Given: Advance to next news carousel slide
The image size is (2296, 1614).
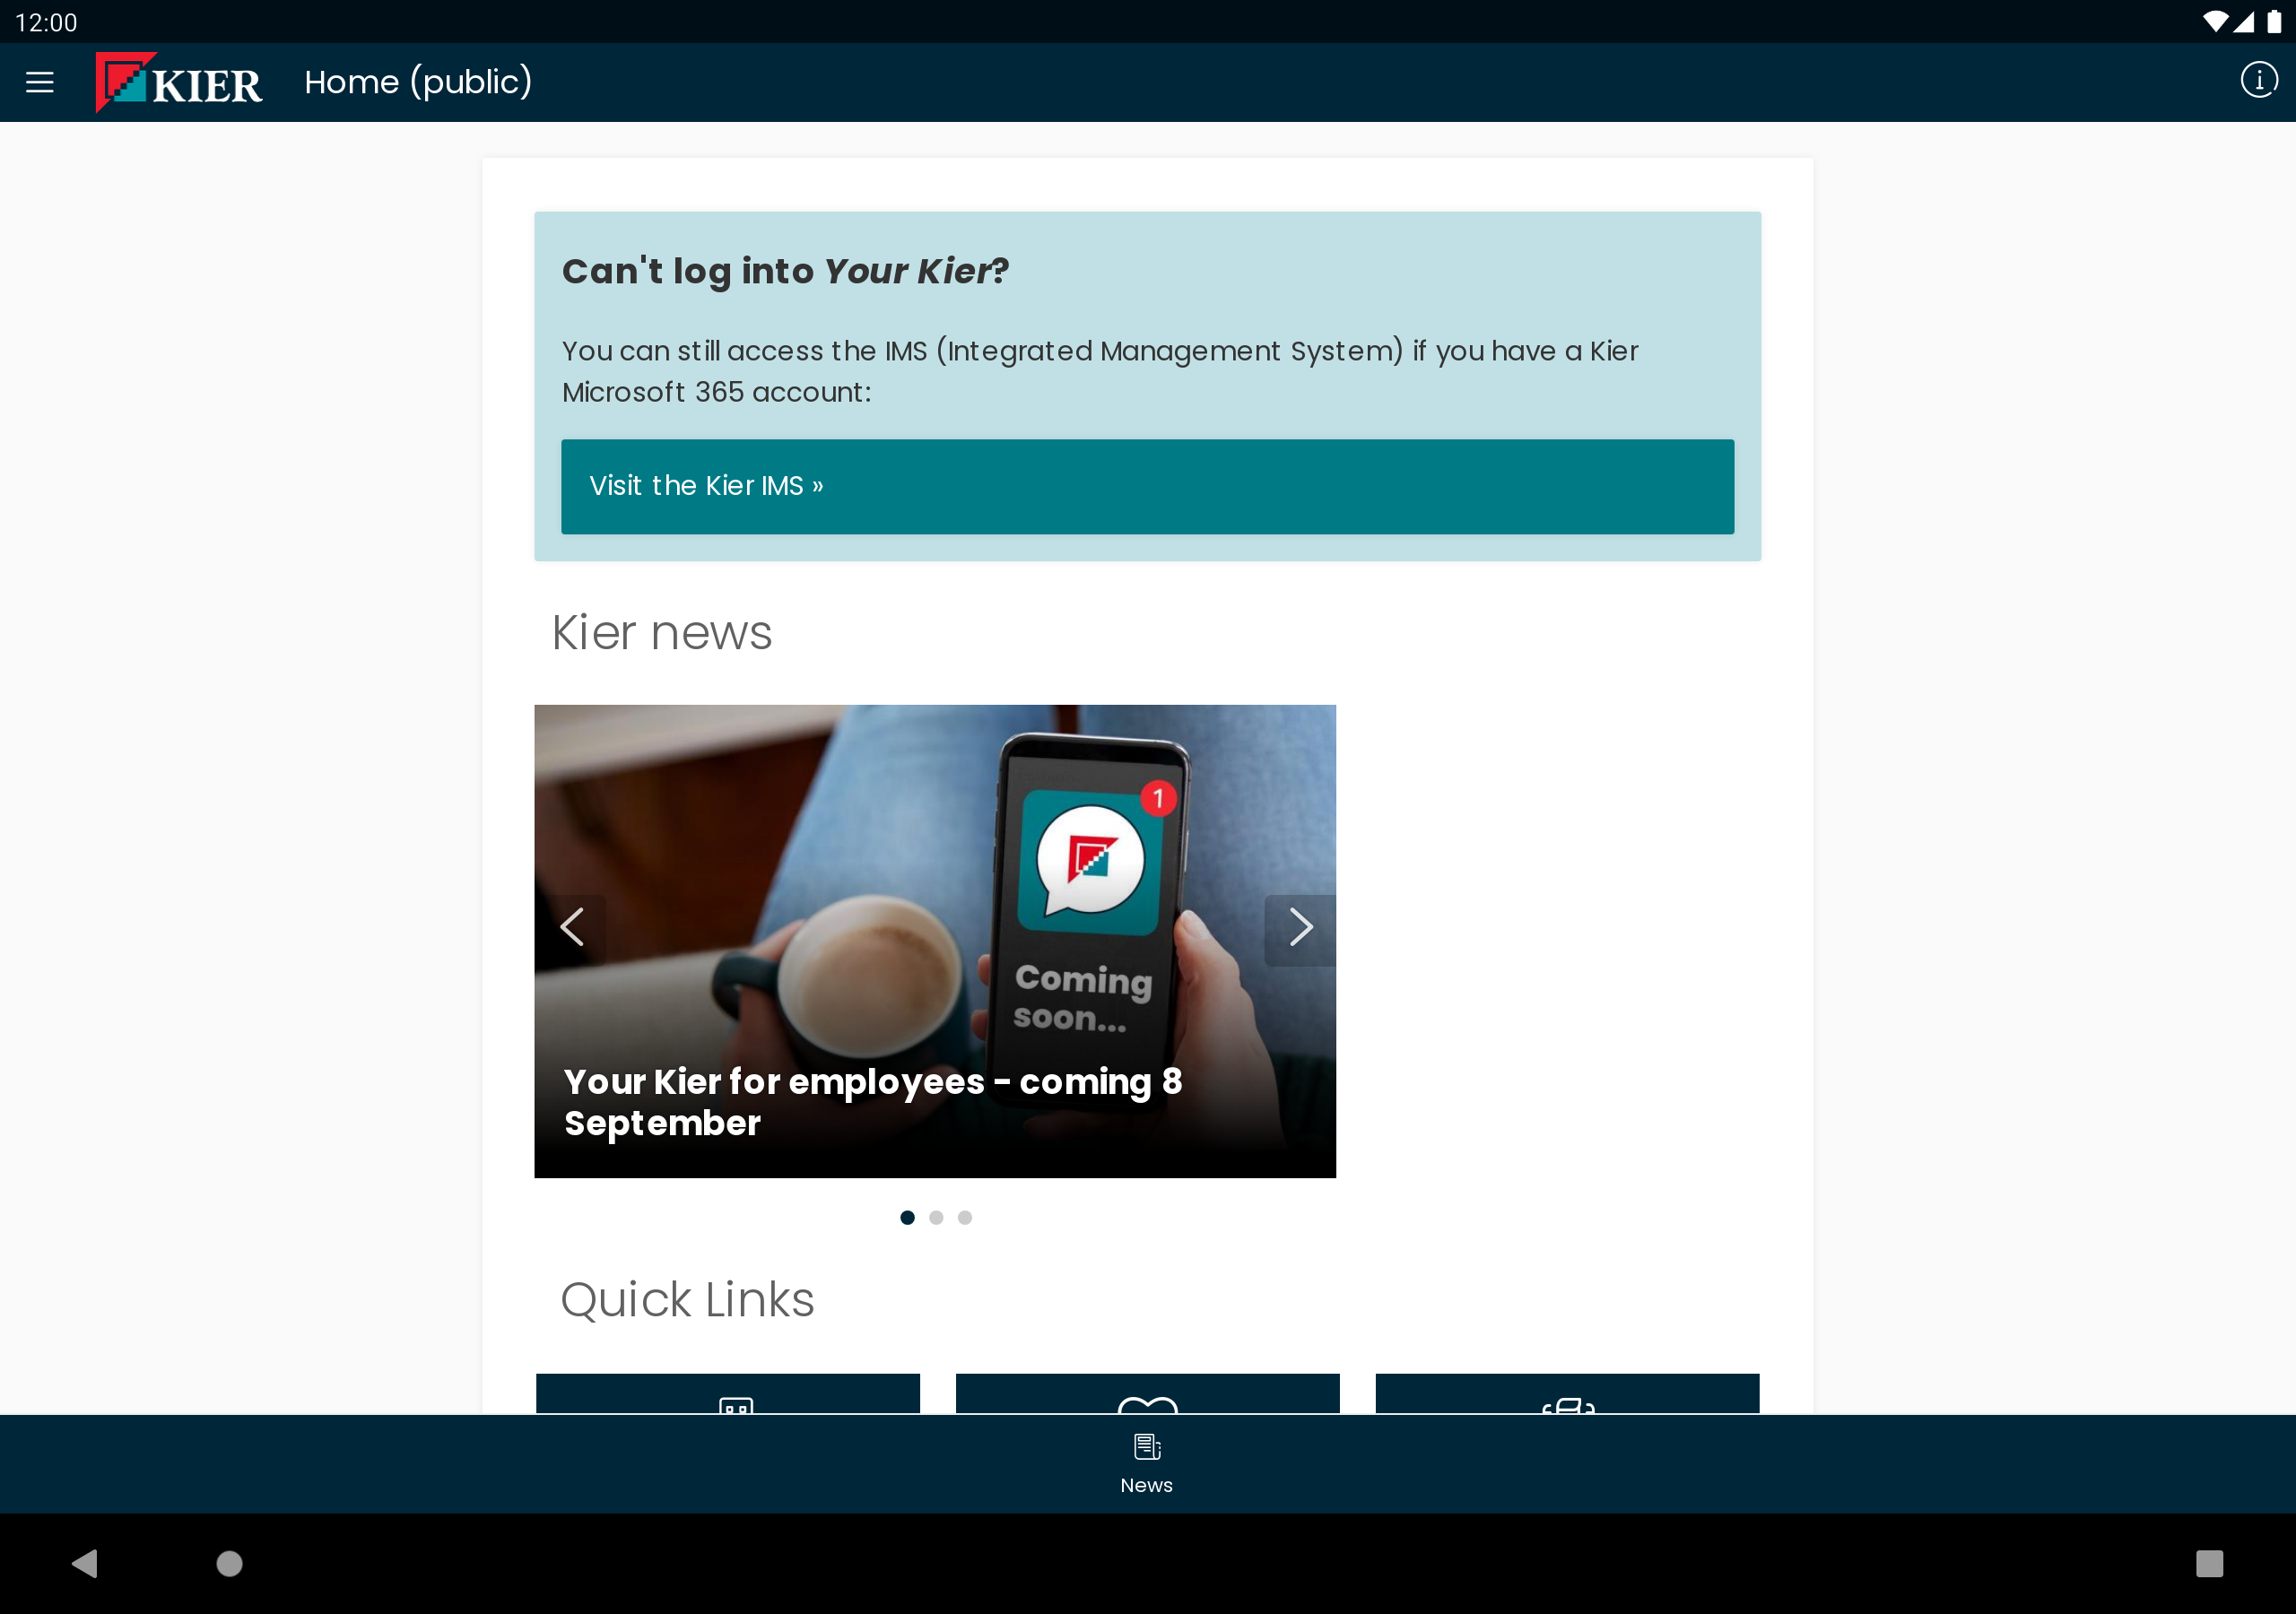Looking at the screenshot, I should coord(1300,928).
